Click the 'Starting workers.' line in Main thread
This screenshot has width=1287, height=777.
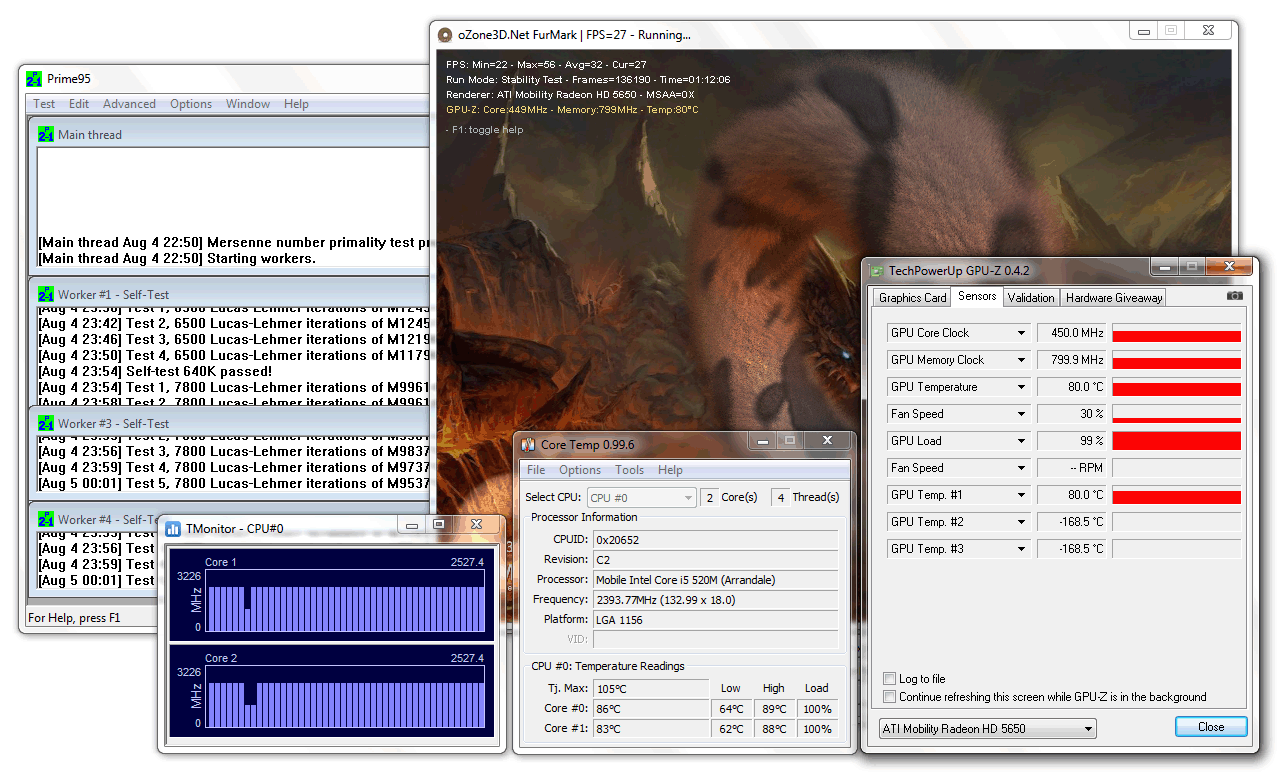(x=177, y=259)
